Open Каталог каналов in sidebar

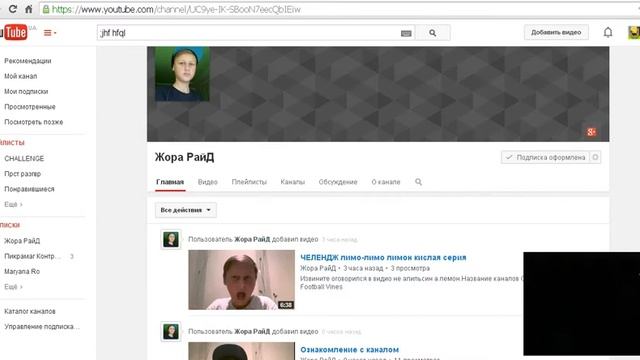coord(30,311)
